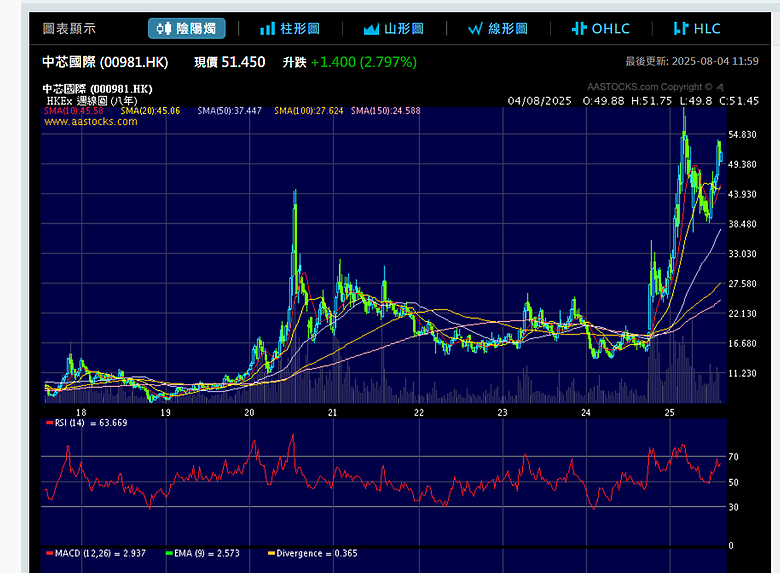Click the SMA(20):45.06 legend label
The height and width of the screenshot is (573, 780).
[150, 111]
